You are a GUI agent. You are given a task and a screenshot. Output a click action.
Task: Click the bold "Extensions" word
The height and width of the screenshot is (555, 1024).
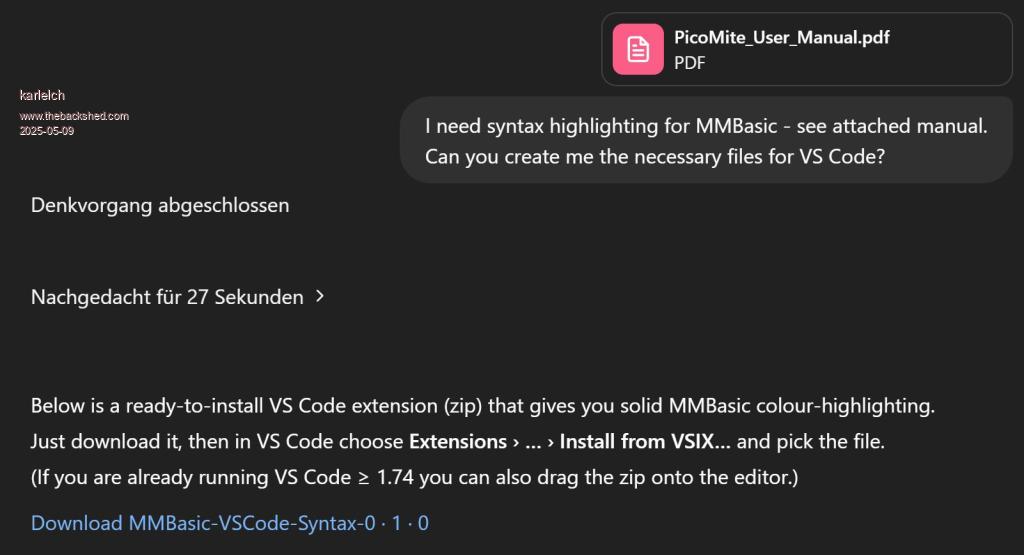pos(458,441)
